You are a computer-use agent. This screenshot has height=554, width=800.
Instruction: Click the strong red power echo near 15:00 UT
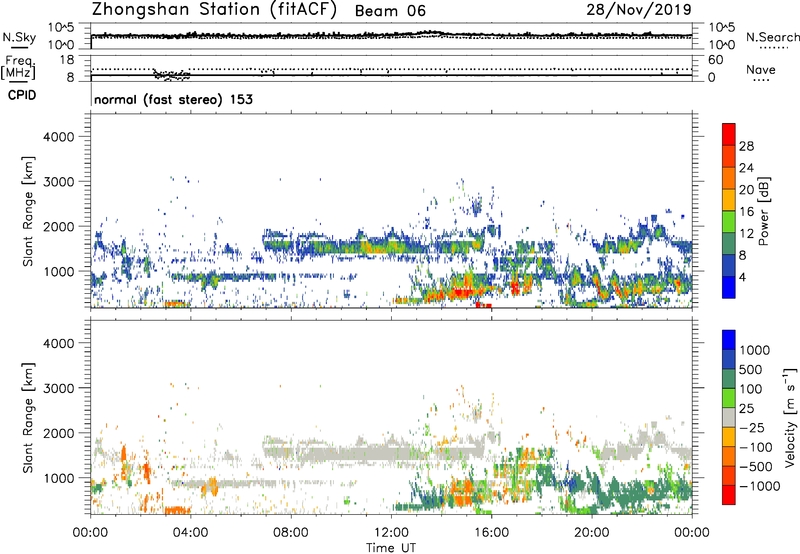pyautogui.click(x=463, y=293)
